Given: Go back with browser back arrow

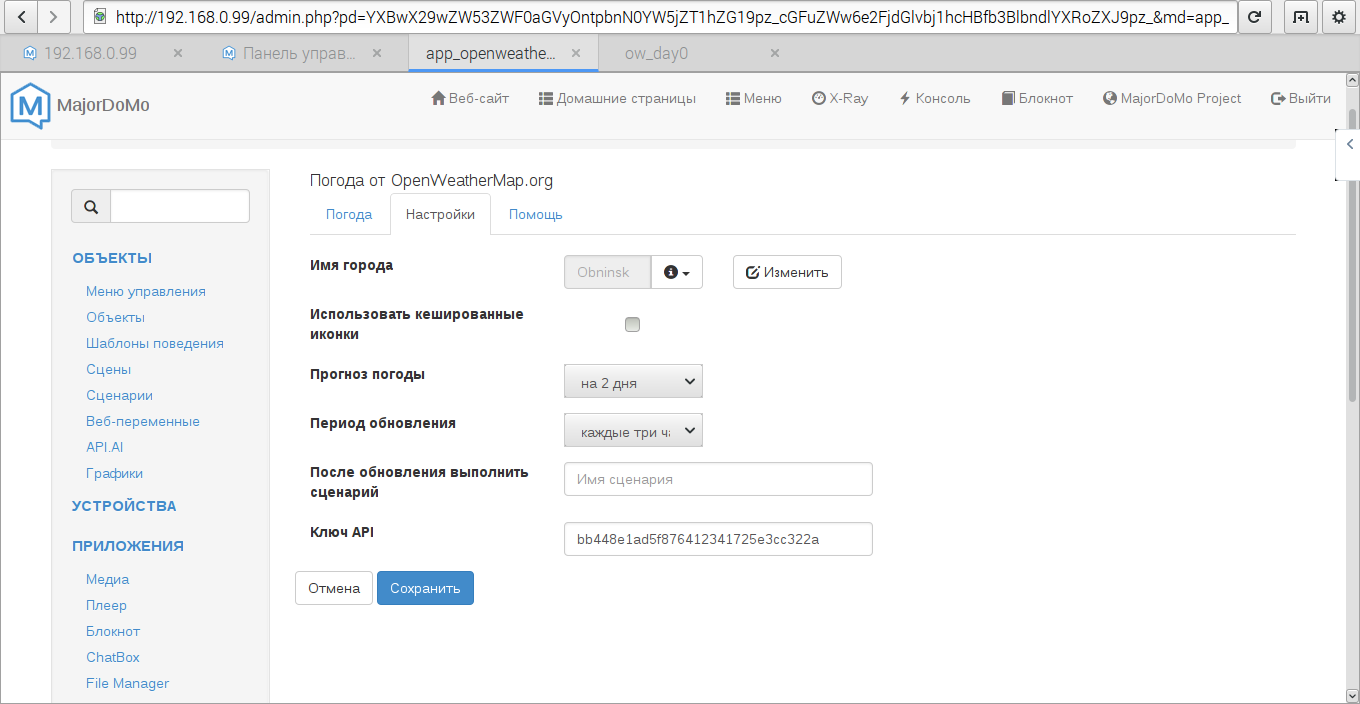Looking at the screenshot, I should pos(22,17).
